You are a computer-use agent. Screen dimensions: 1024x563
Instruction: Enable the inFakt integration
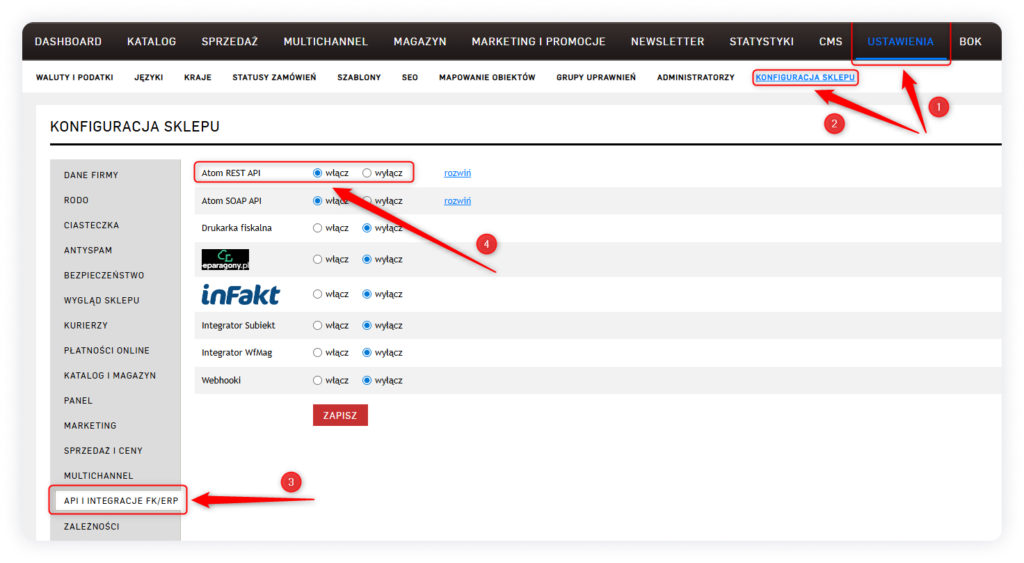point(318,294)
